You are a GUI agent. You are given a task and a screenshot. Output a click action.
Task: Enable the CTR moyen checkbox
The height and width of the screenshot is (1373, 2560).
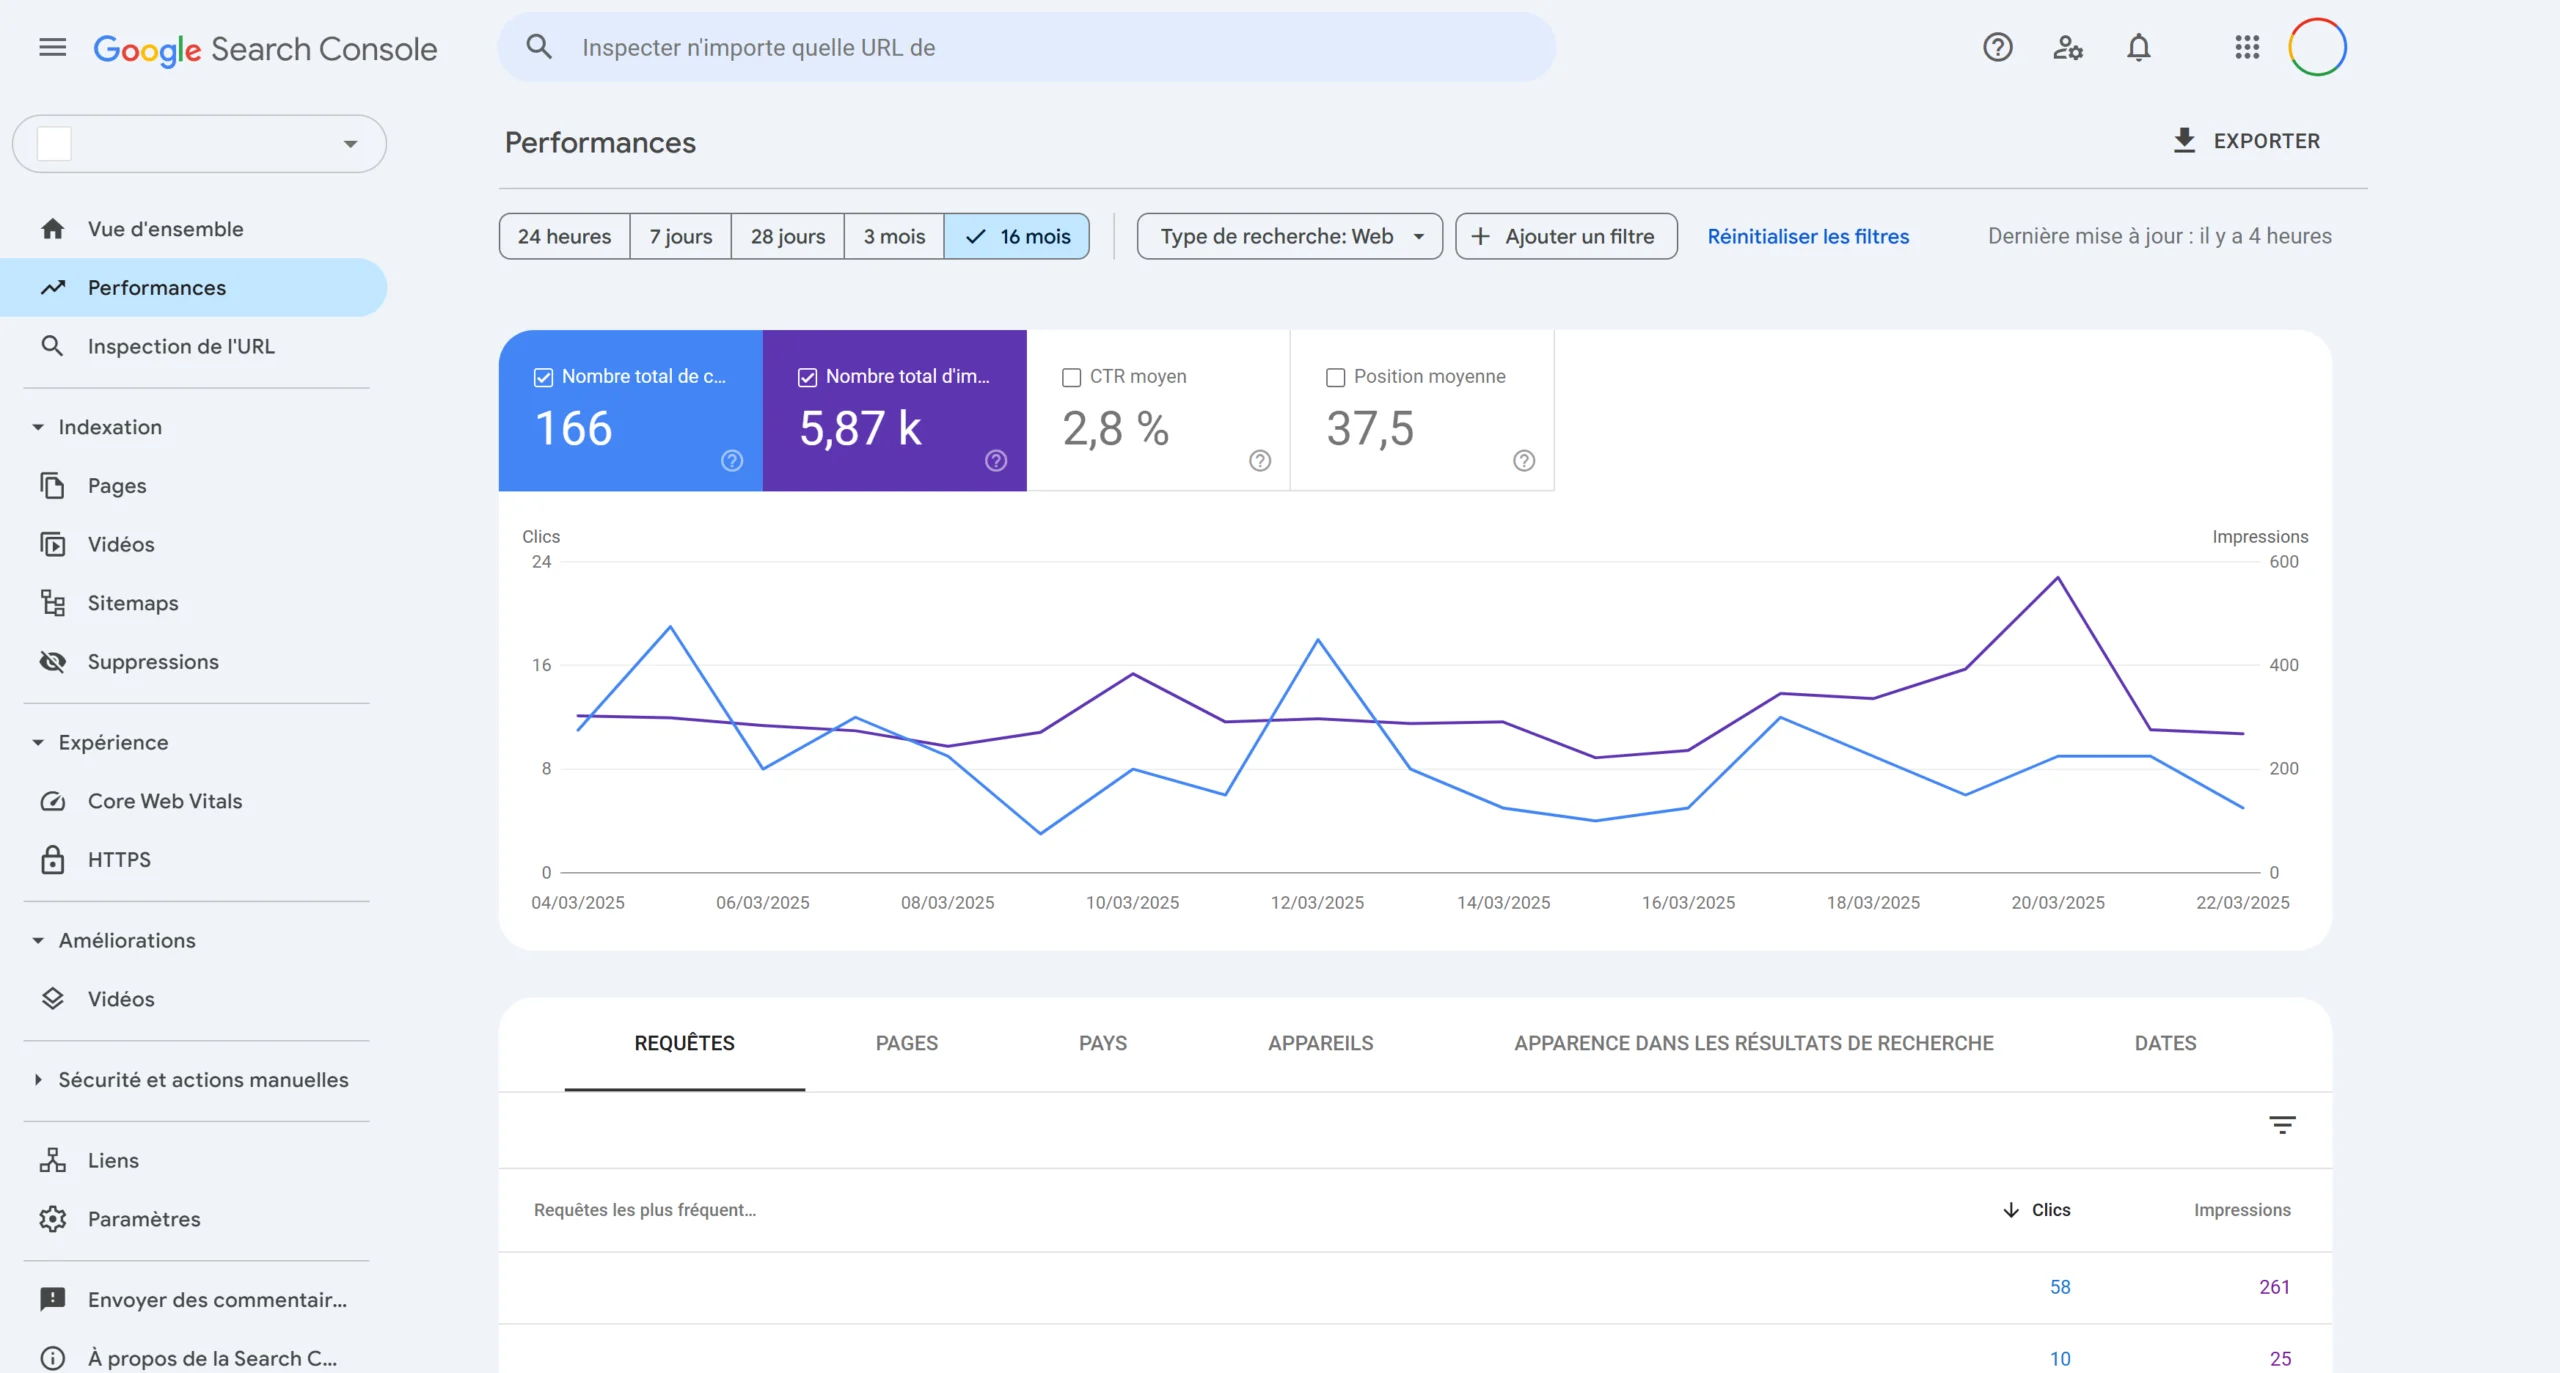pyautogui.click(x=1071, y=377)
